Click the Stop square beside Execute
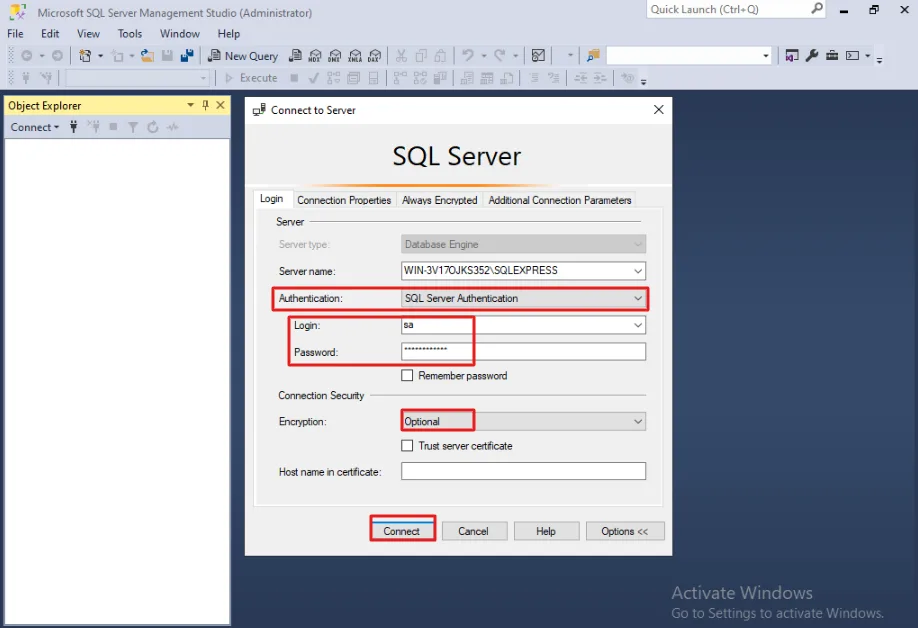The image size is (918, 628). (x=294, y=78)
